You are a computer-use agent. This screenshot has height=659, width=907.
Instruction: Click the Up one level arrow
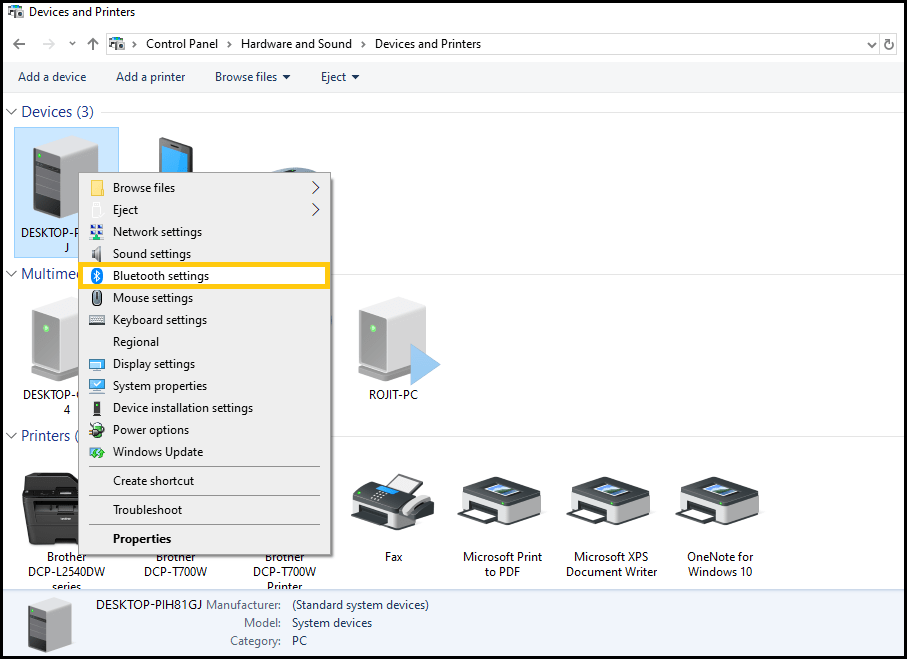pyautogui.click(x=93, y=44)
